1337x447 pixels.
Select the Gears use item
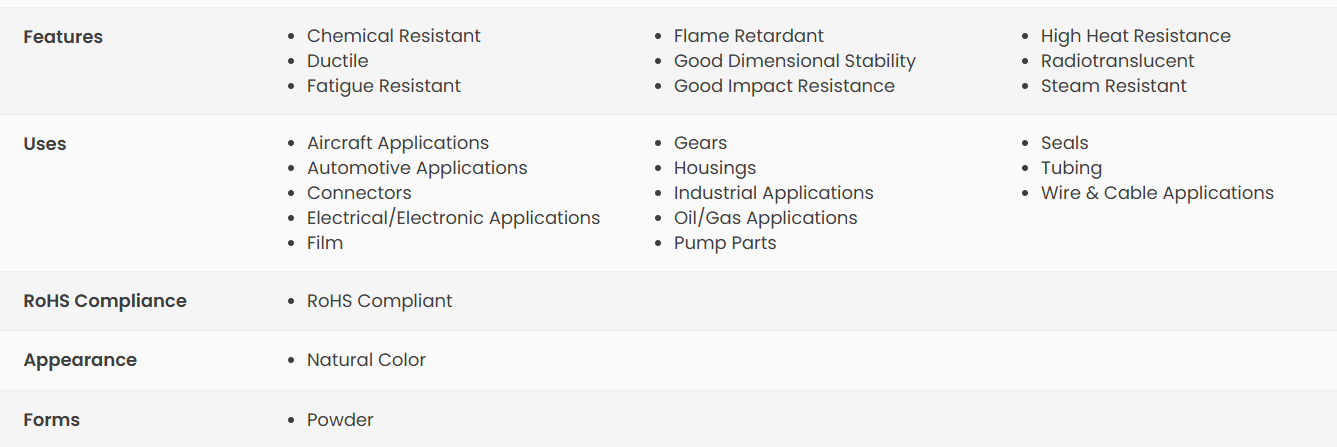click(x=700, y=143)
